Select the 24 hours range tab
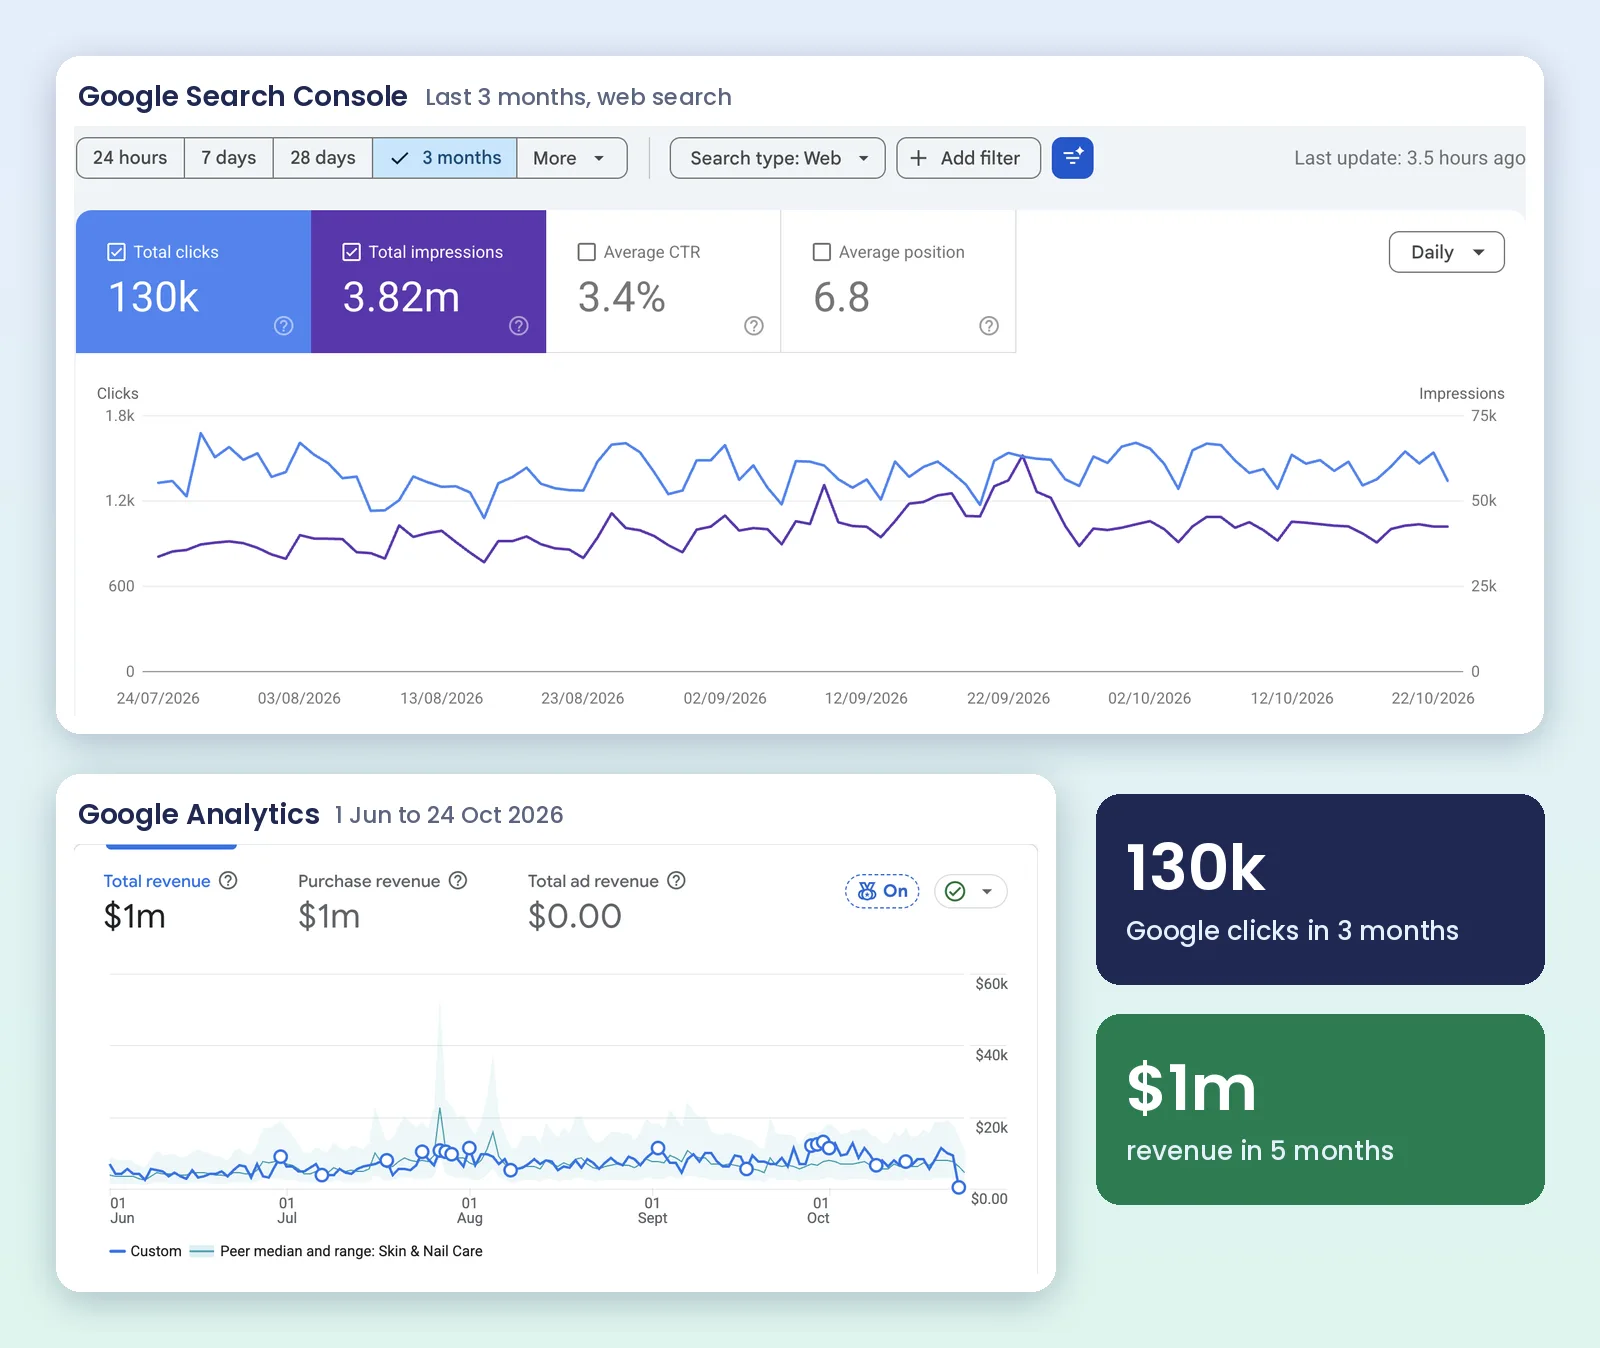The width and height of the screenshot is (1600, 1348). click(x=130, y=158)
